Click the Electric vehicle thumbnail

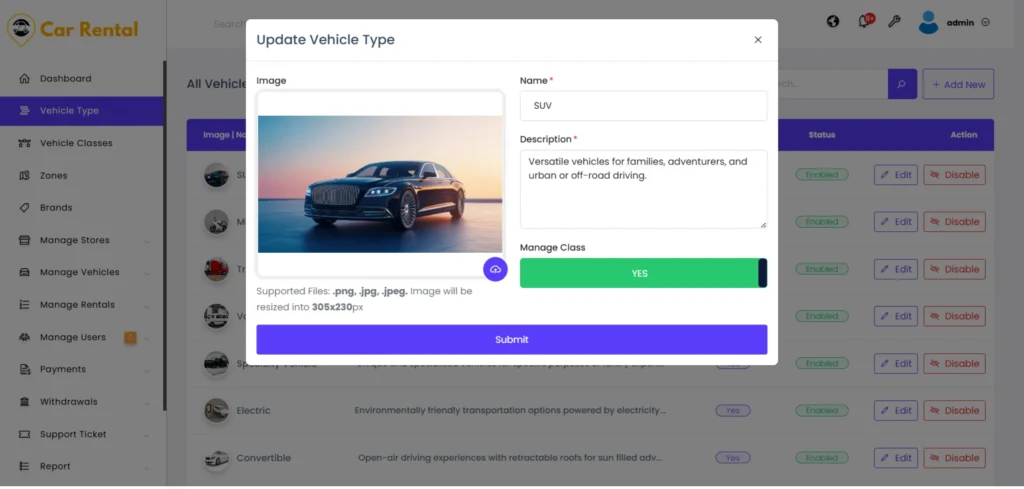tap(216, 410)
